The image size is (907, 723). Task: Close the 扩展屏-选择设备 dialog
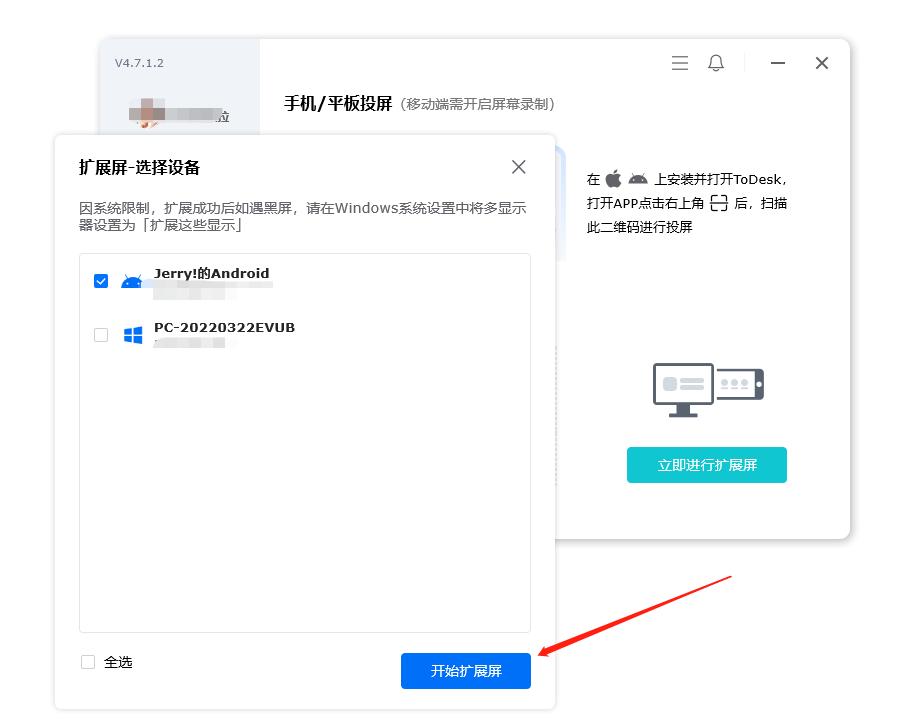[x=518, y=167]
